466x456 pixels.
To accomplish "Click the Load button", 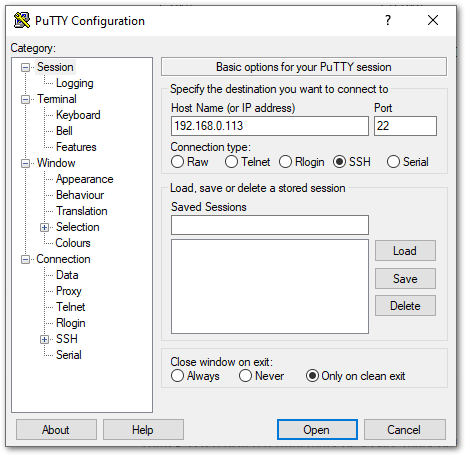I will point(405,251).
